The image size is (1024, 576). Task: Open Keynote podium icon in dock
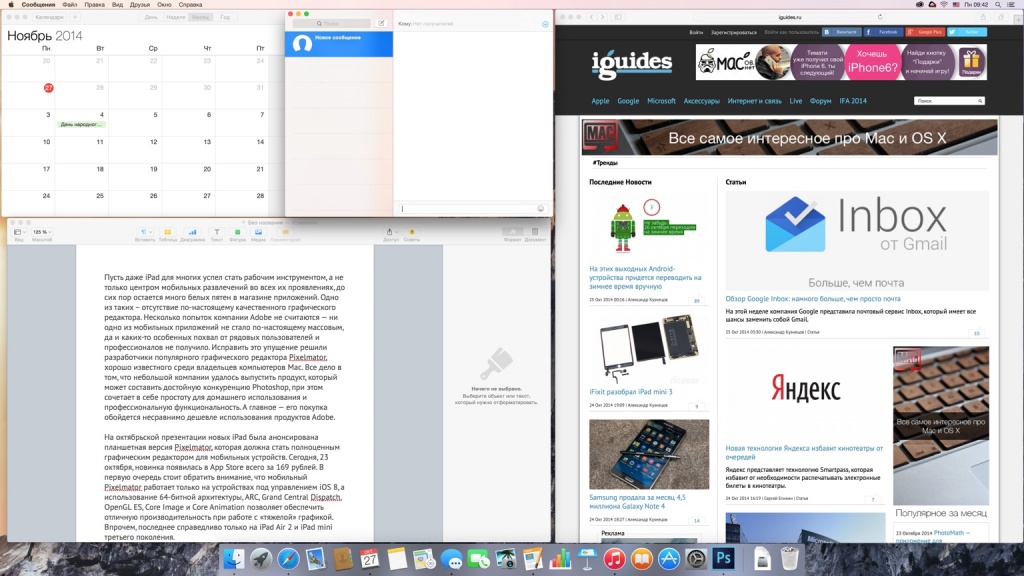click(587, 559)
